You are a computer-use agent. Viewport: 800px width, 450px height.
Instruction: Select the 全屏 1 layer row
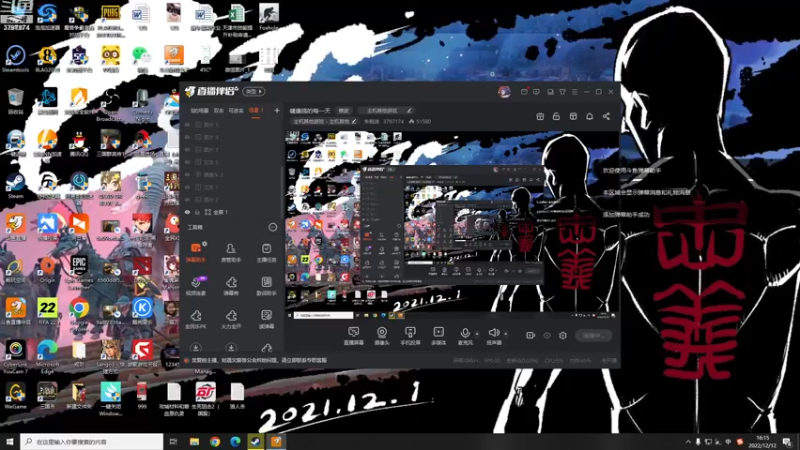tap(231, 212)
